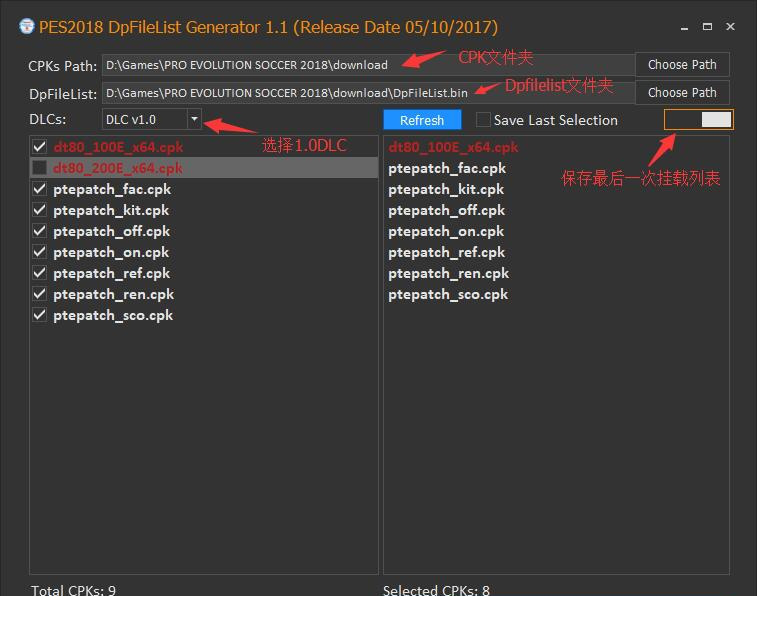The width and height of the screenshot is (757, 619).
Task: Select ptepatch_sco.cpk name in left list
Action: [x=113, y=315]
